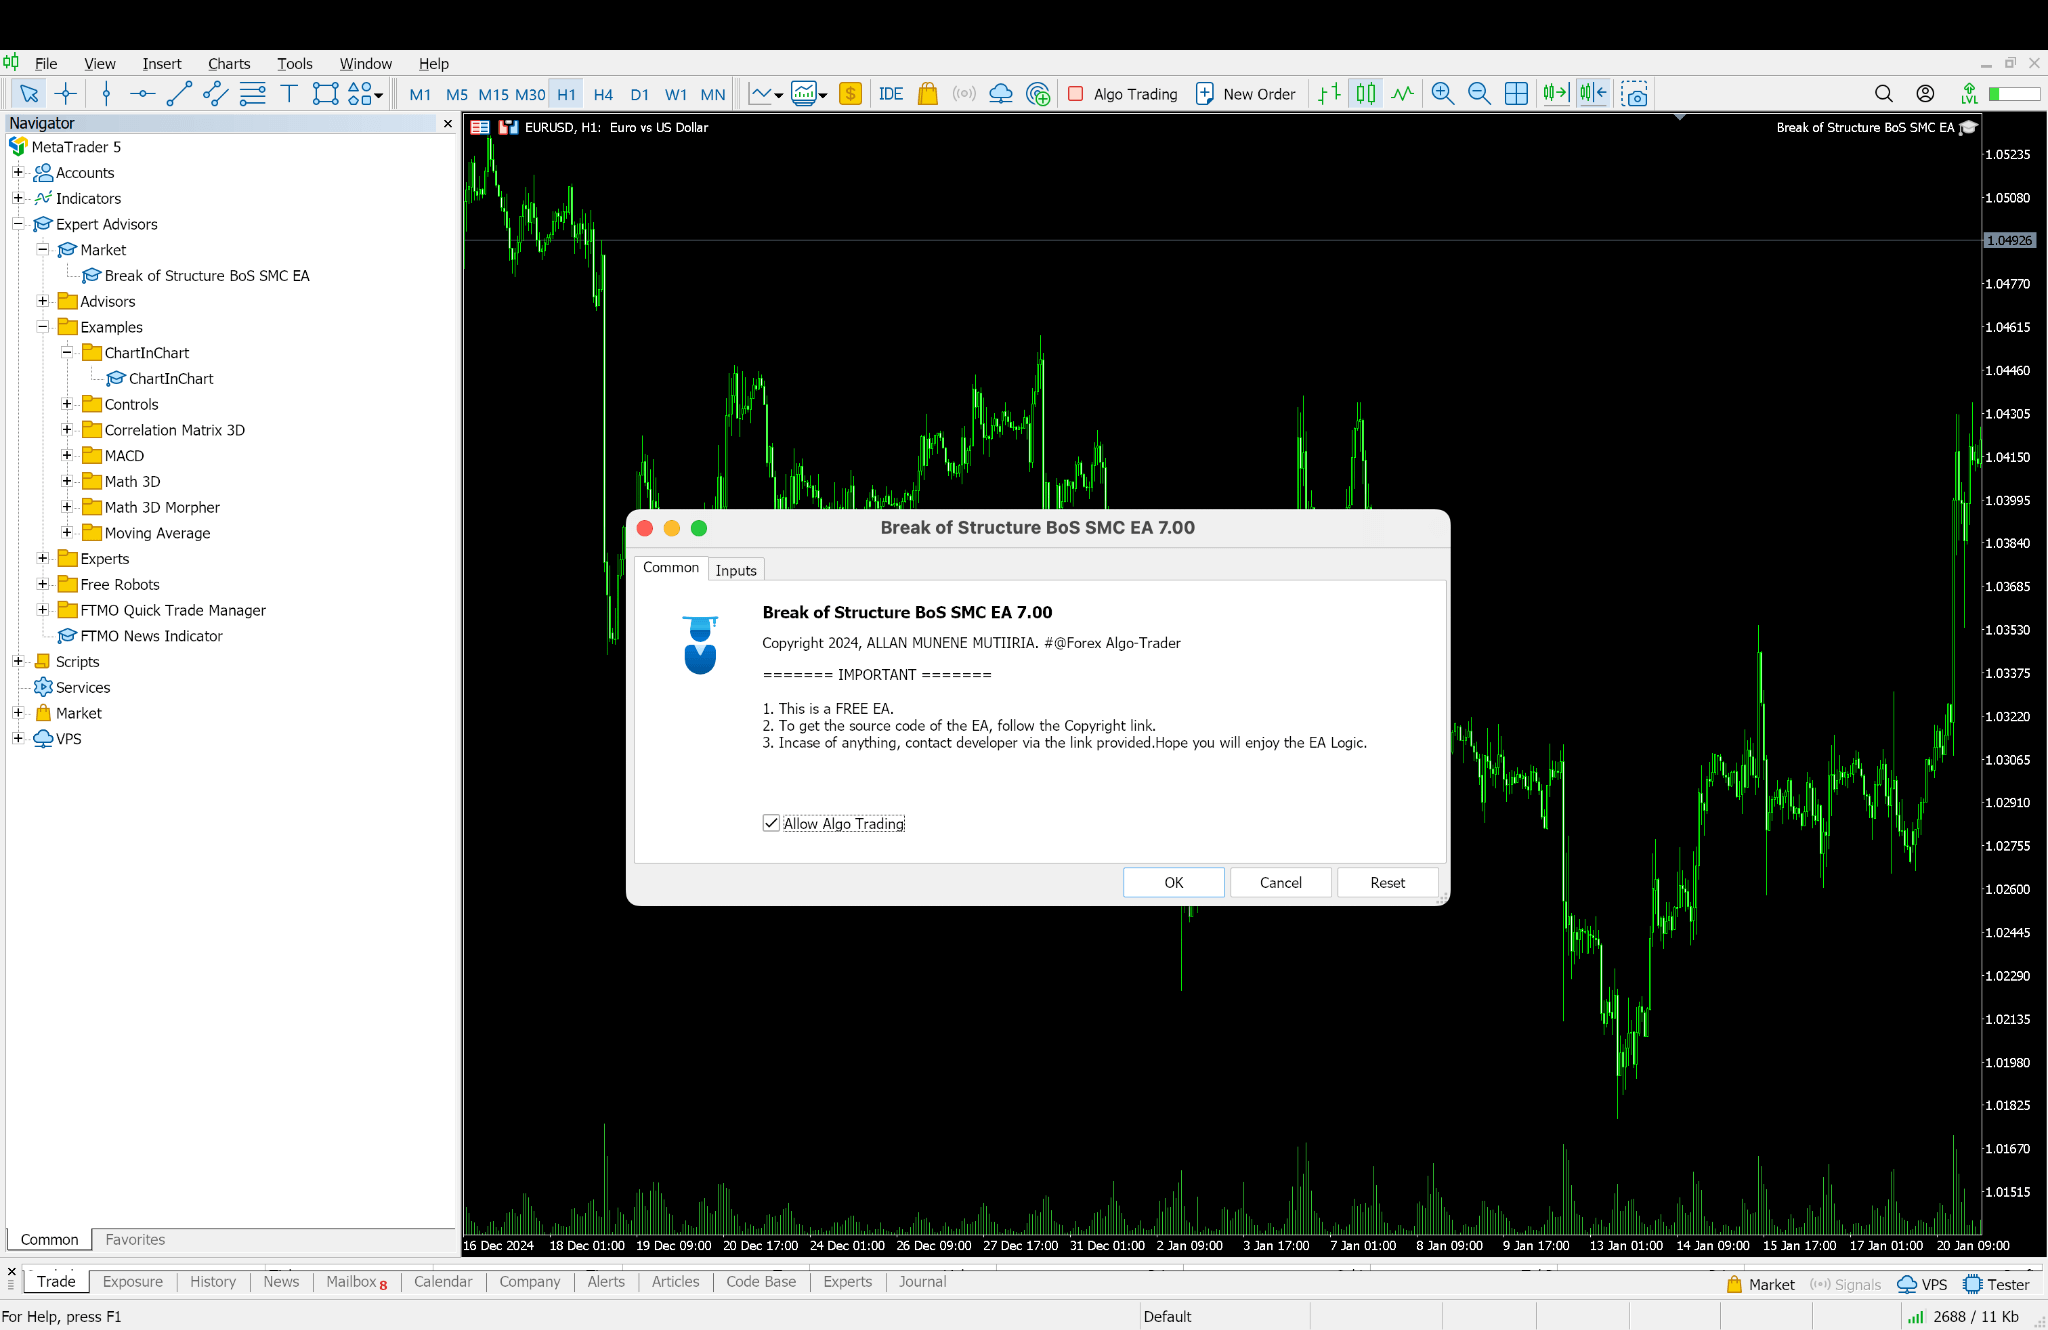Viewport: 2048px width, 1330px height.
Task: Select the rectangle shape tool
Action: tap(325, 94)
